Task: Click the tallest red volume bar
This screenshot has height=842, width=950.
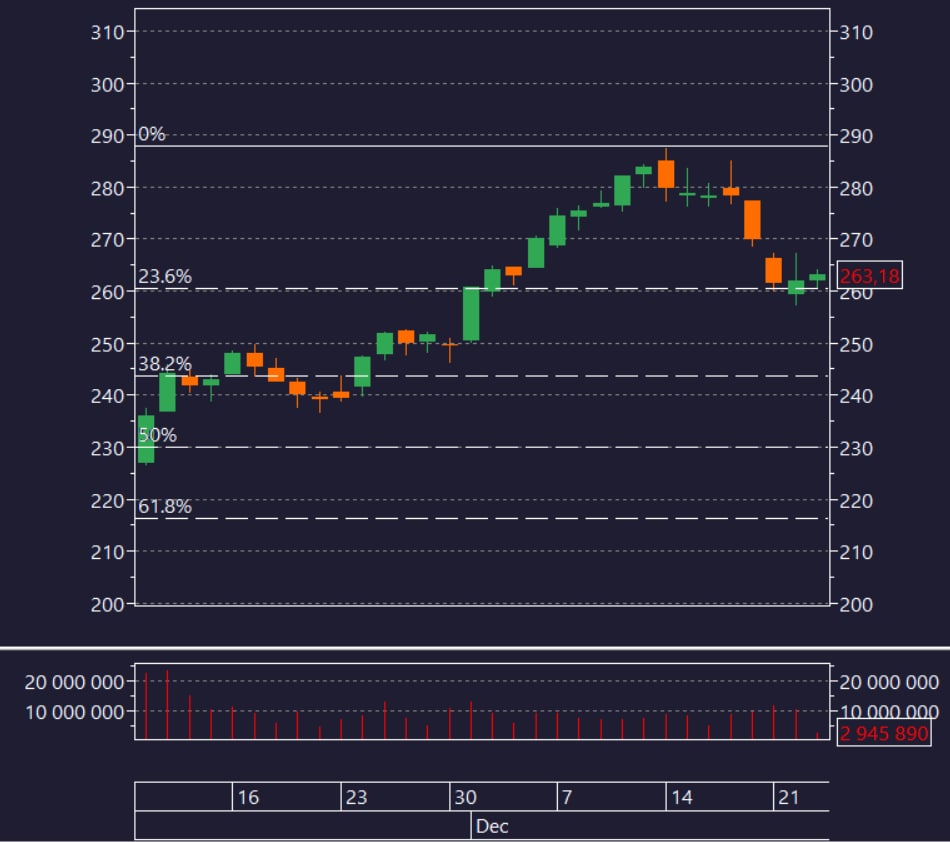Action: [x=167, y=704]
